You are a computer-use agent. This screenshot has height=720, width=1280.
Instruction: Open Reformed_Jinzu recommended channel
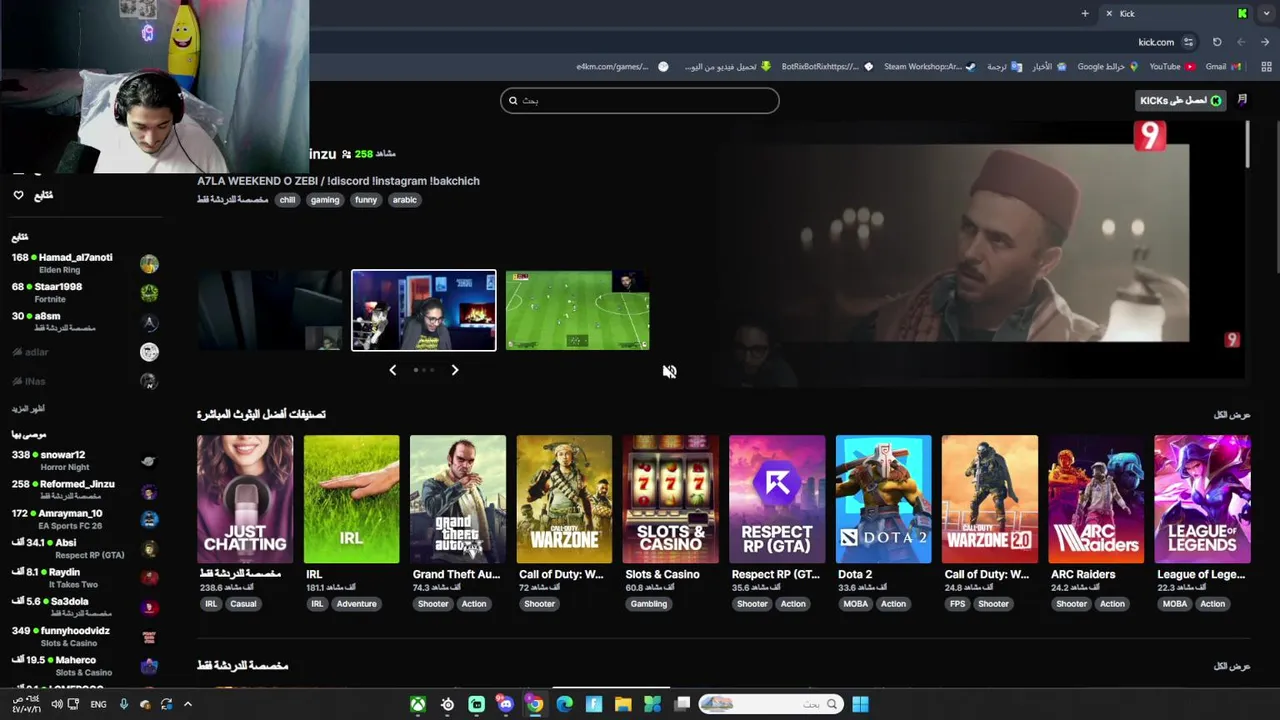85,490
